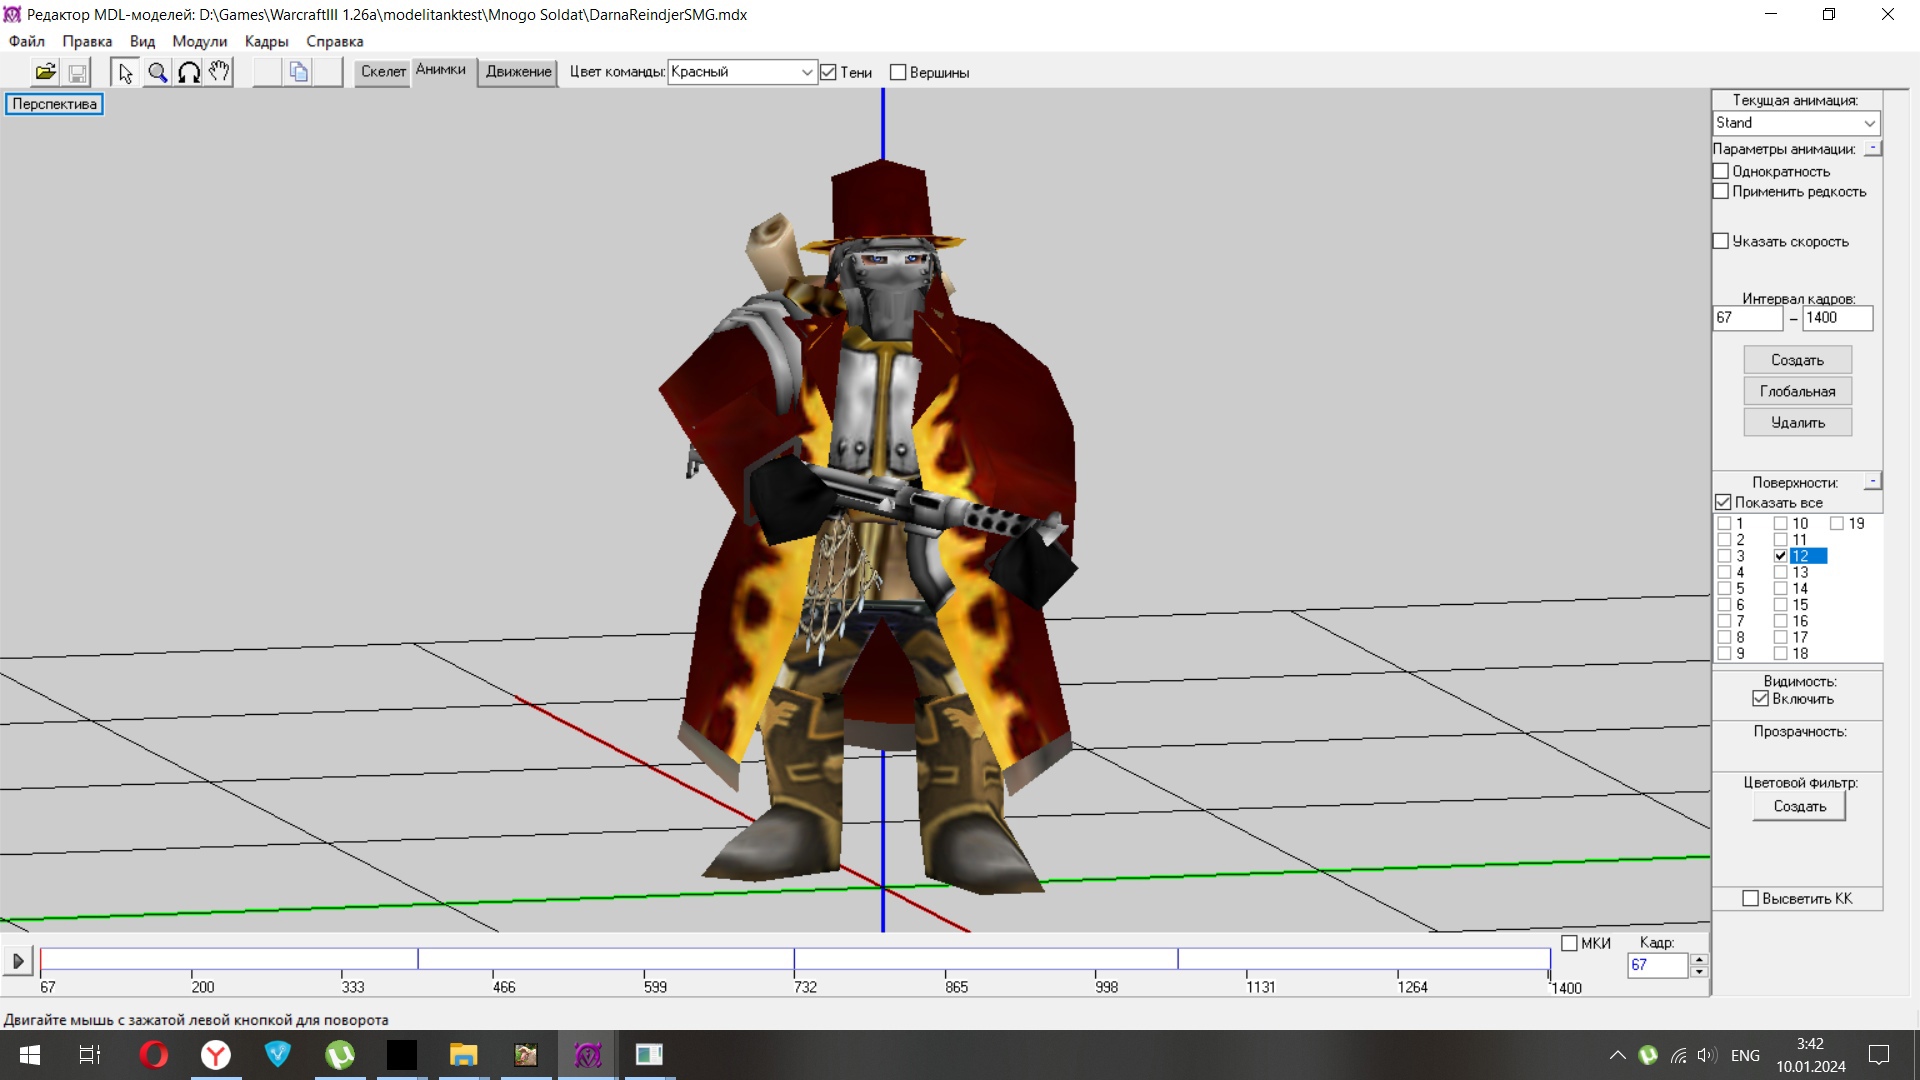
Task: Open the Warcraft-icon taskbar app
Action: (526, 1055)
